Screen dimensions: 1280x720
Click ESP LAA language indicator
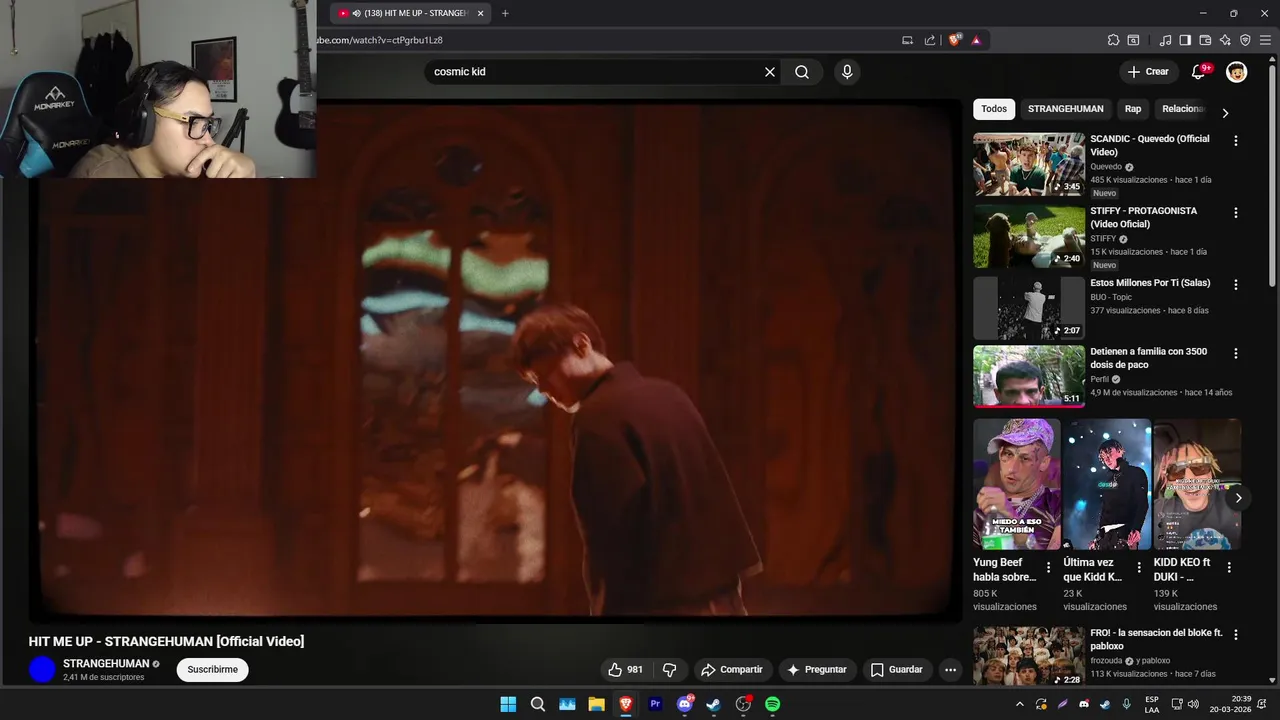point(1152,704)
